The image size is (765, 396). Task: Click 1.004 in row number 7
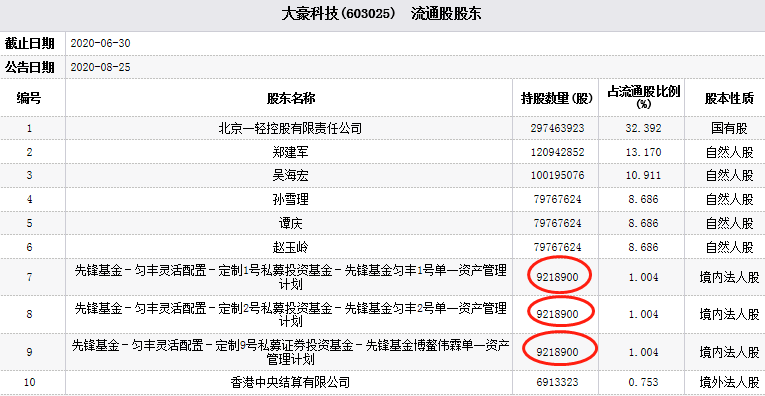644,277
